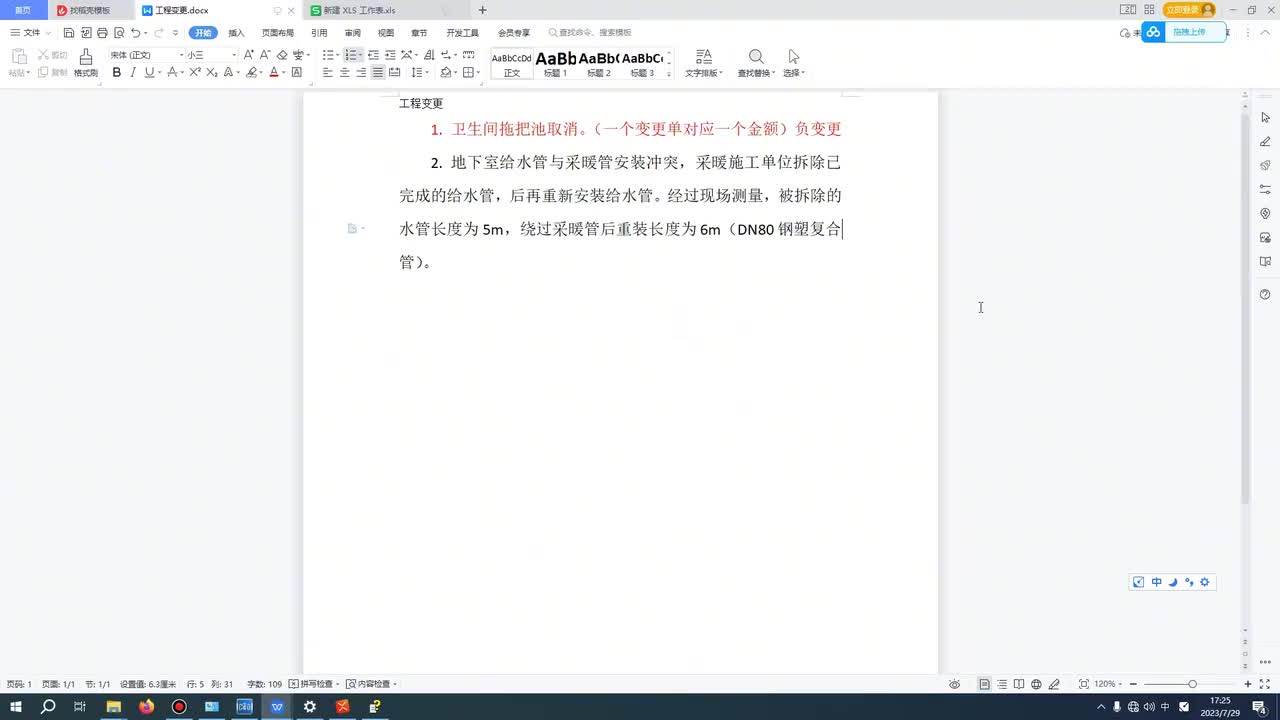This screenshot has width=1280, height=720.
Task: Open a new tab with the plus button
Action: pos(482,10)
